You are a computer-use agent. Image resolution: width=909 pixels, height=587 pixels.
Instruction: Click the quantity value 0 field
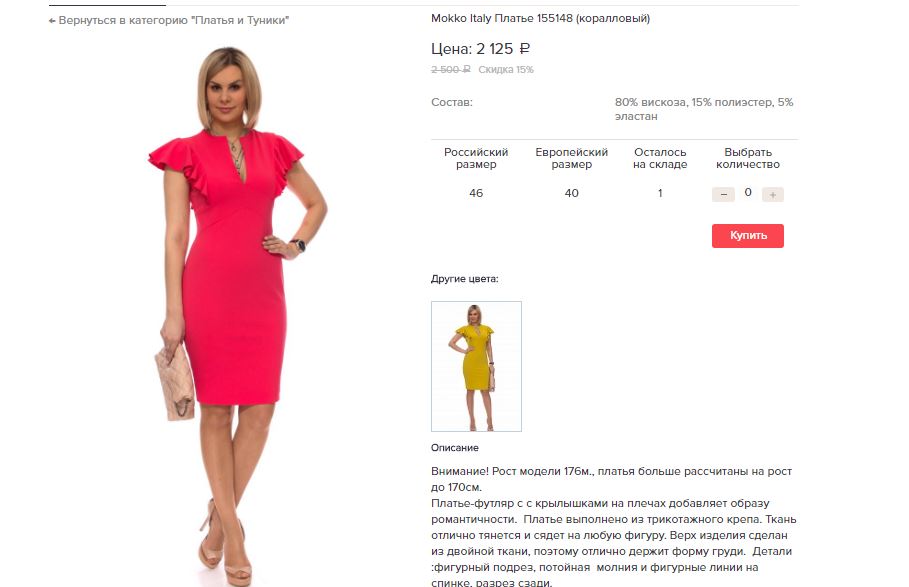coord(748,192)
